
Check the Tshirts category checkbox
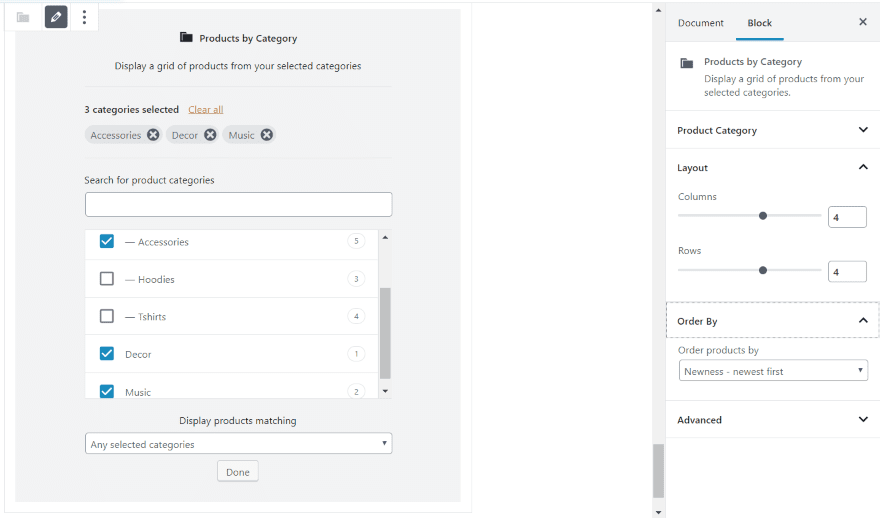click(x=107, y=317)
